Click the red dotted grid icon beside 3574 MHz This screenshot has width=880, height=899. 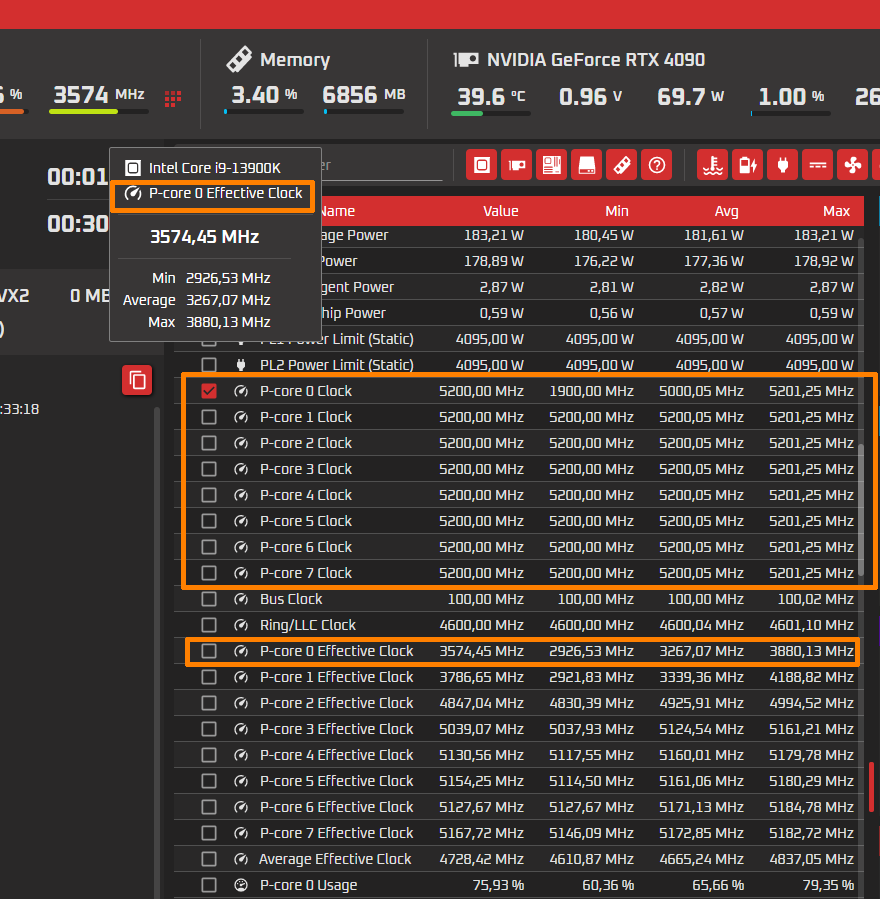pyautogui.click(x=173, y=99)
